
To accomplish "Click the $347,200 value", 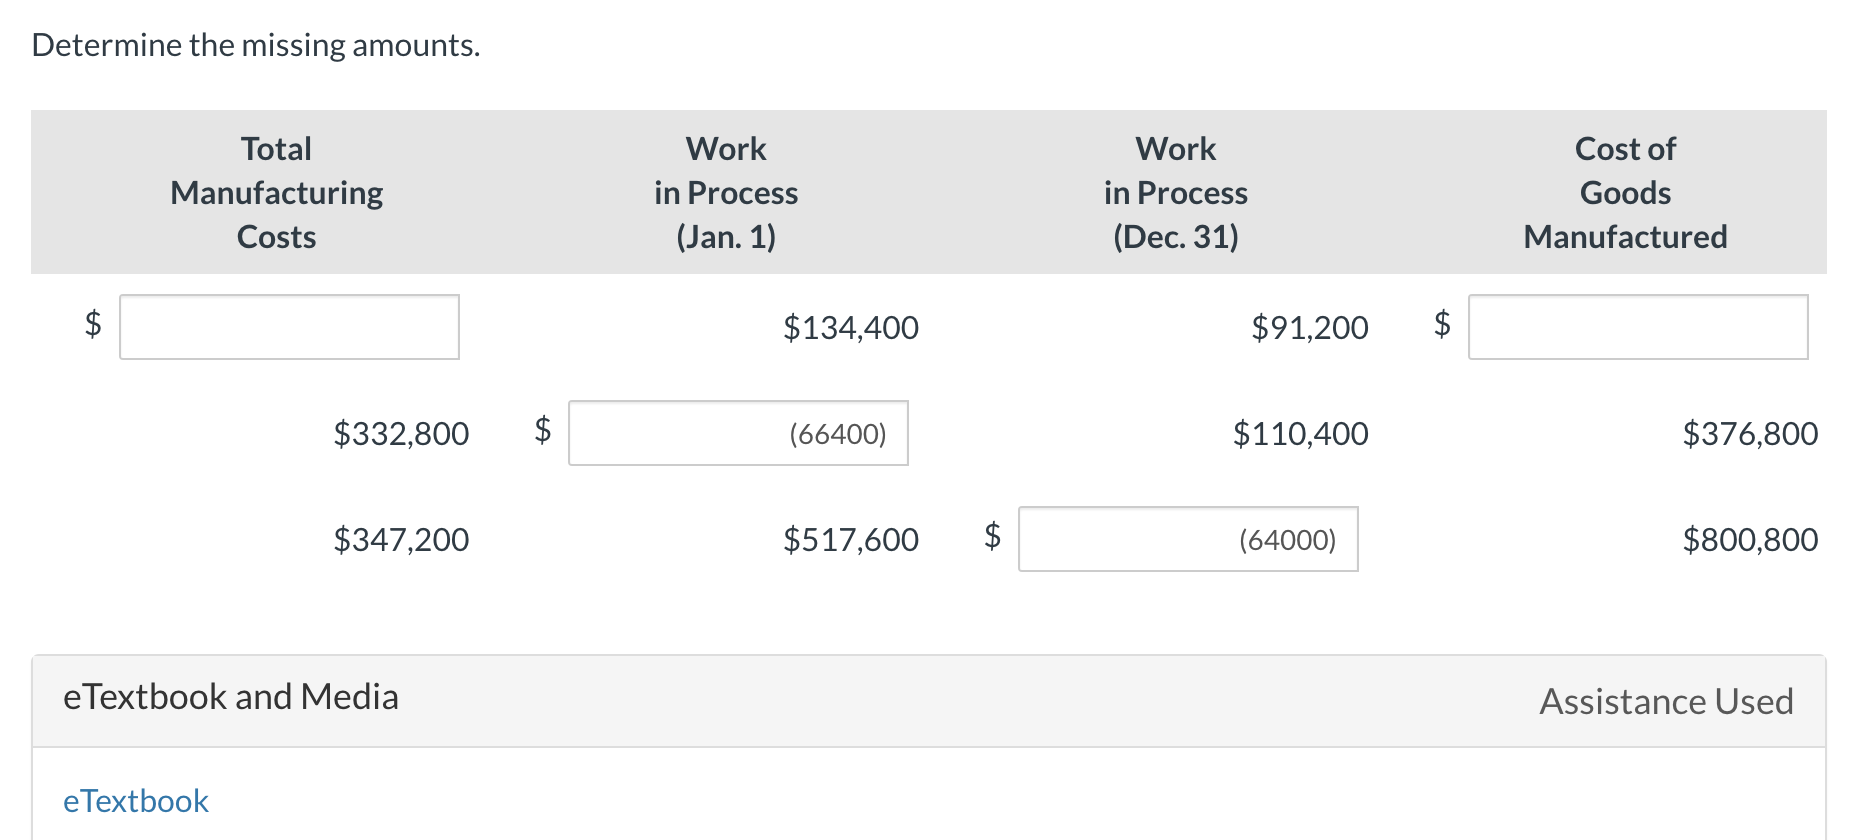I will coord(401,539).
